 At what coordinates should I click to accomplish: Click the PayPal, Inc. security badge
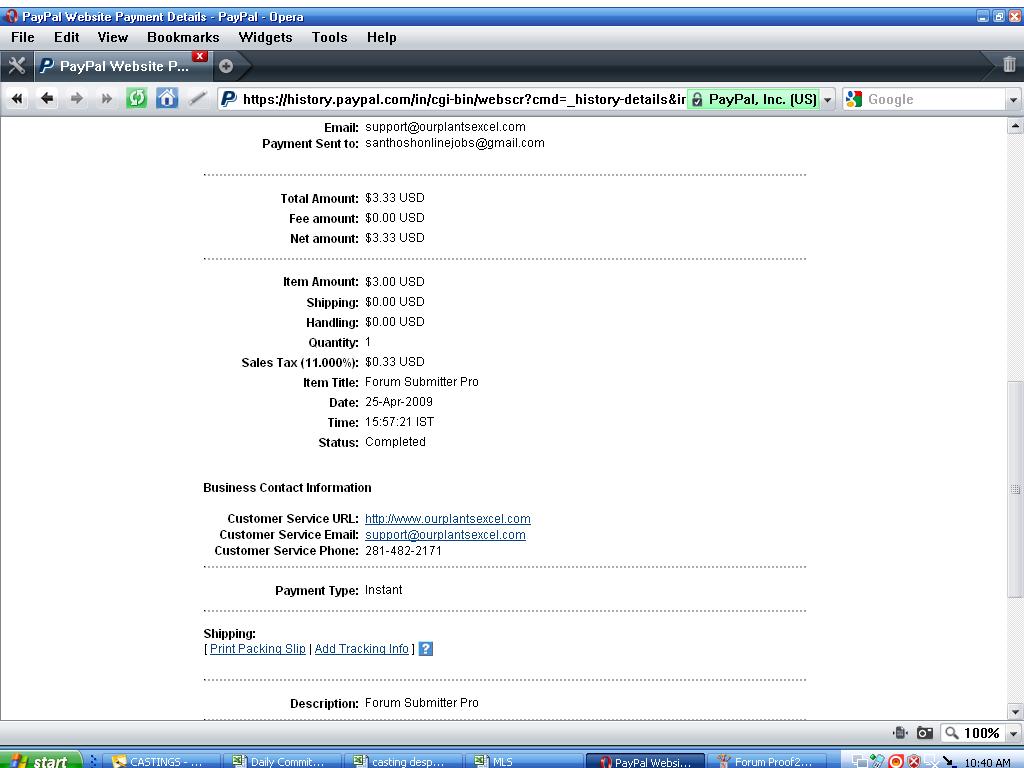(754, 99)
